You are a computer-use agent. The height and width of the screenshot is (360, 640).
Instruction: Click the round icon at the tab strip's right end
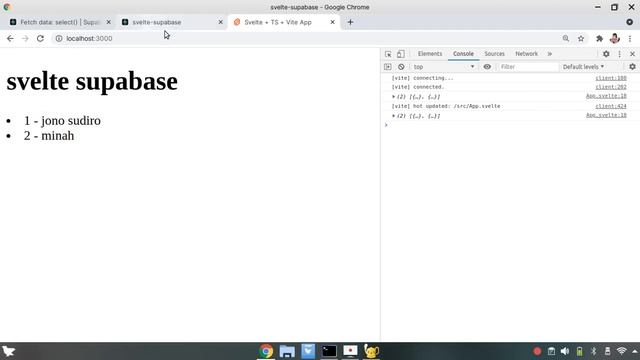tap(630, 22)
